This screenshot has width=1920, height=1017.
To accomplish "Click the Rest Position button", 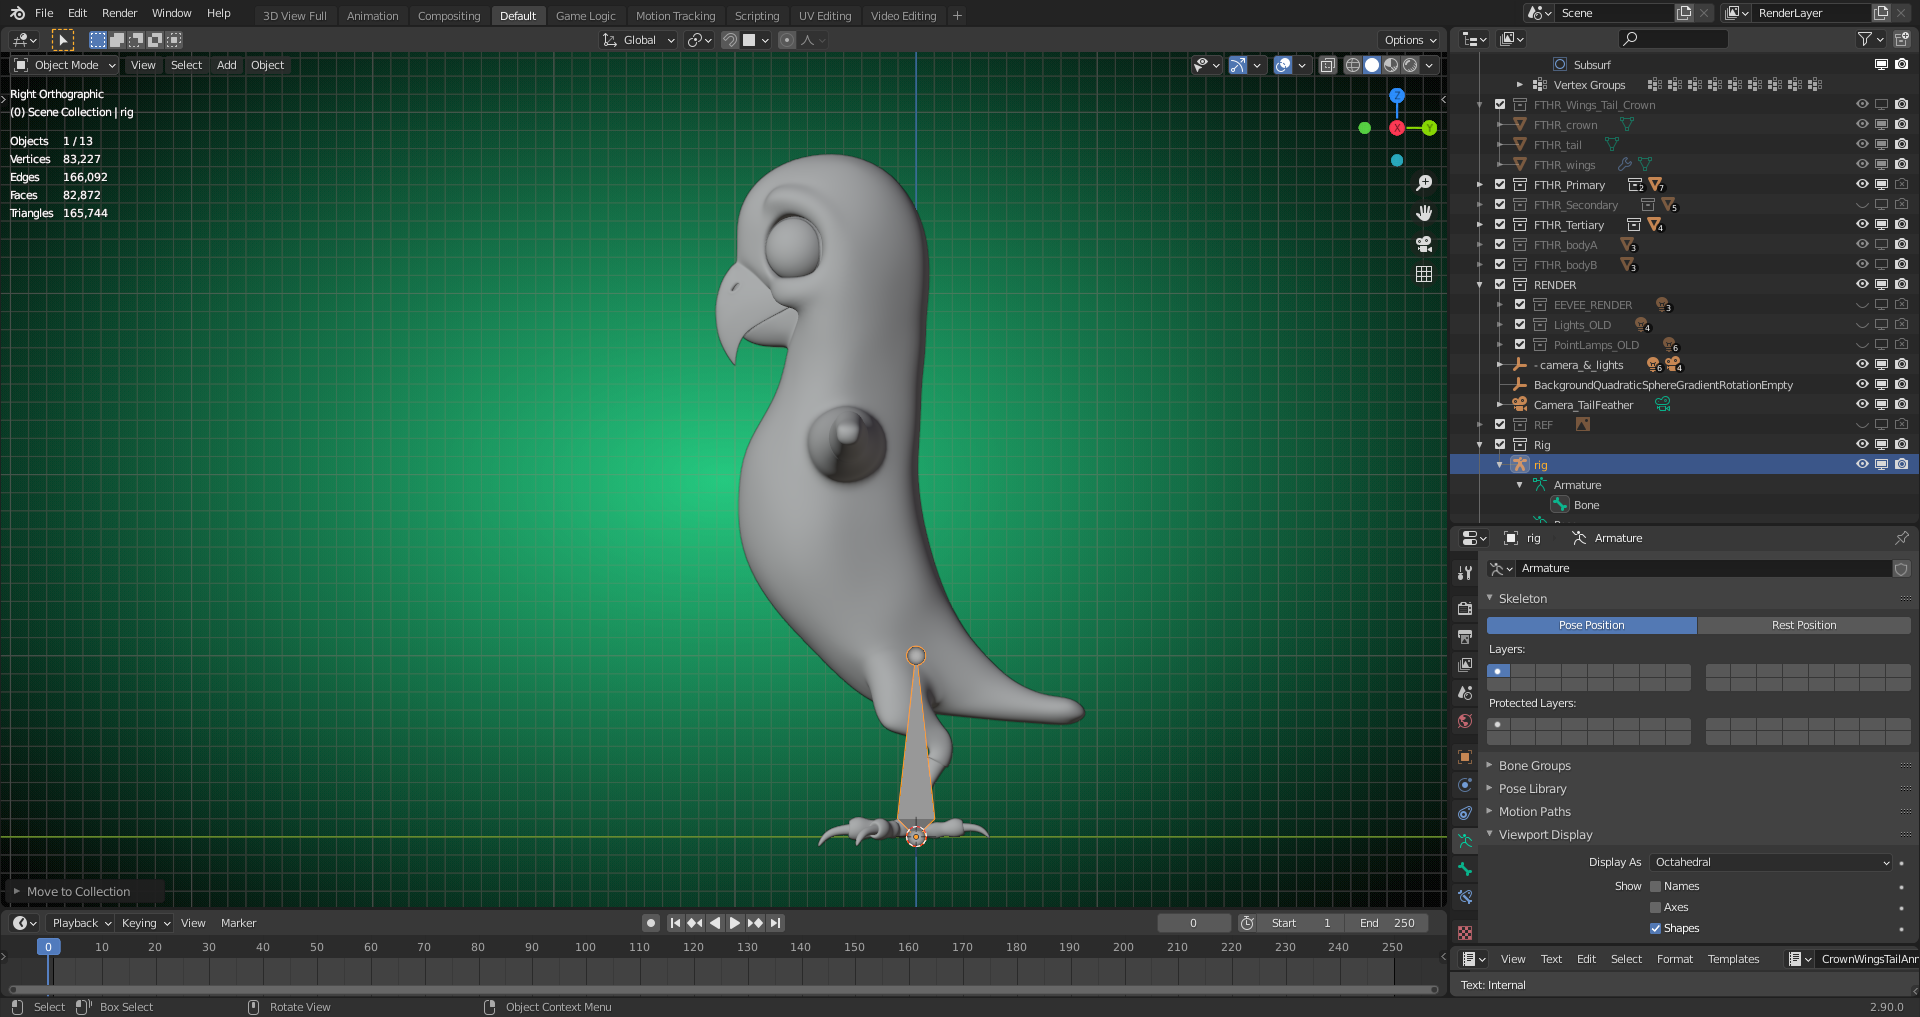I will tap(1803, 625).
